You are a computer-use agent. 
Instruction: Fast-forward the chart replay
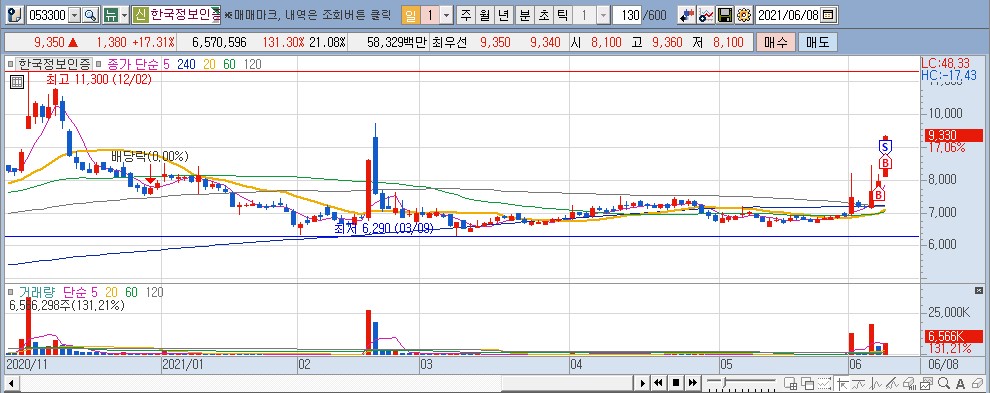click(x=693, y=383)
